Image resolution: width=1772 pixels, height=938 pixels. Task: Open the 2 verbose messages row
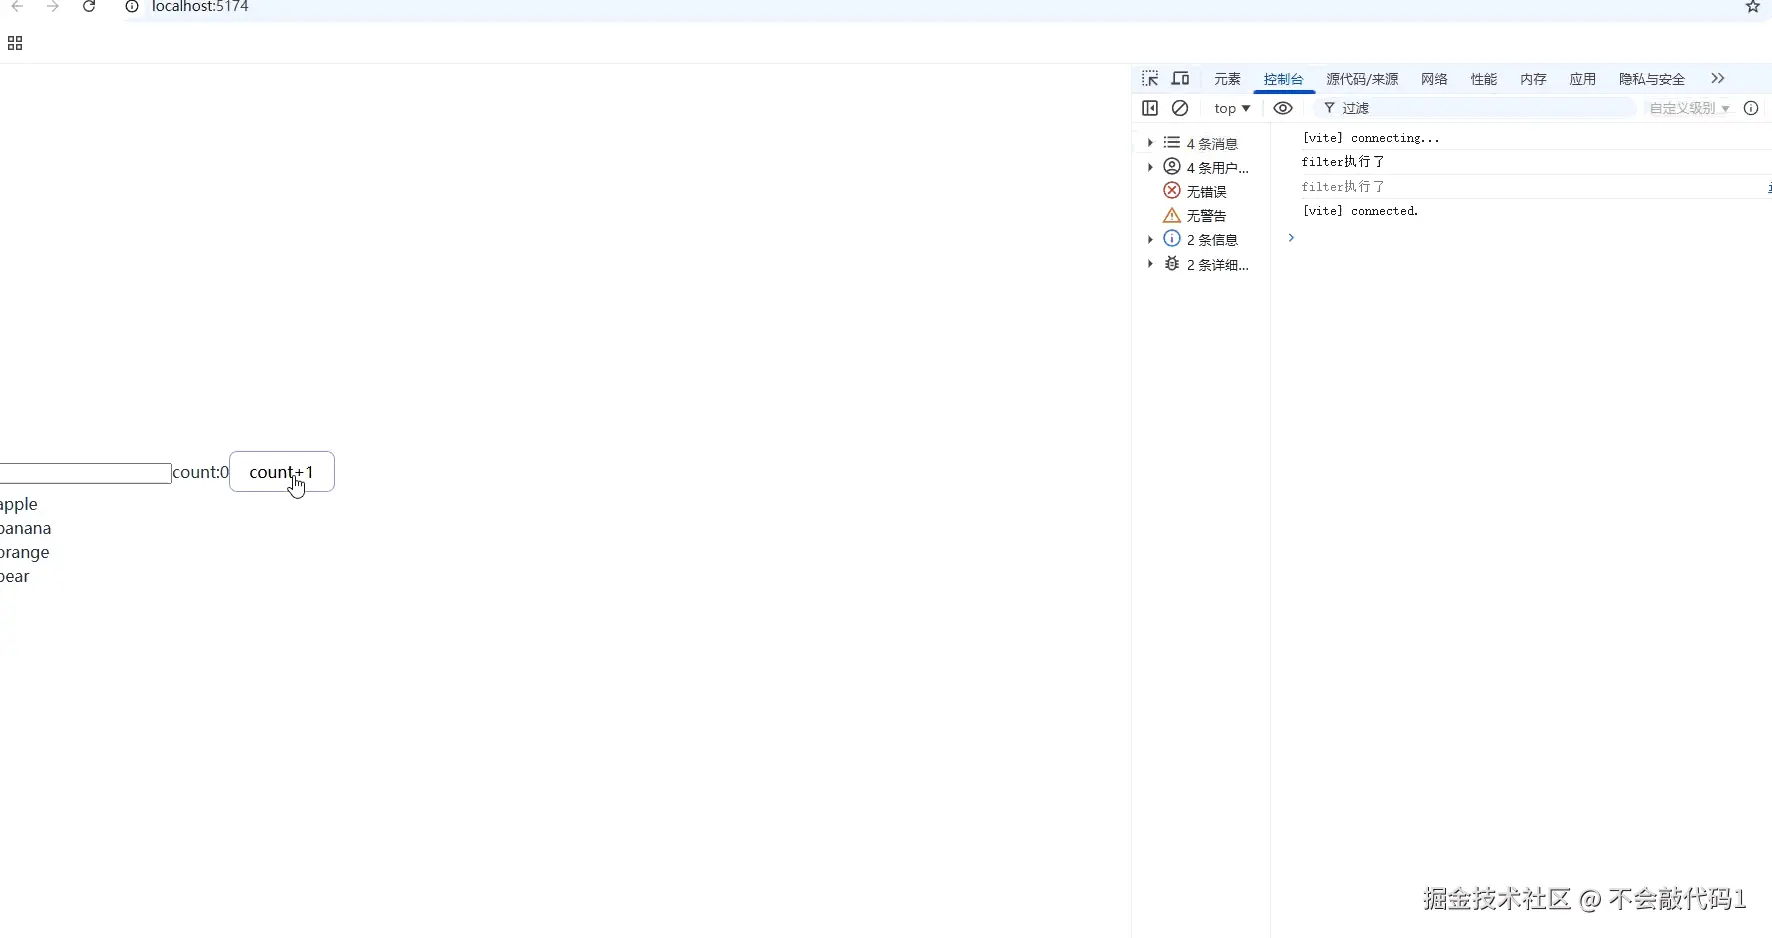coord(1201,264)
